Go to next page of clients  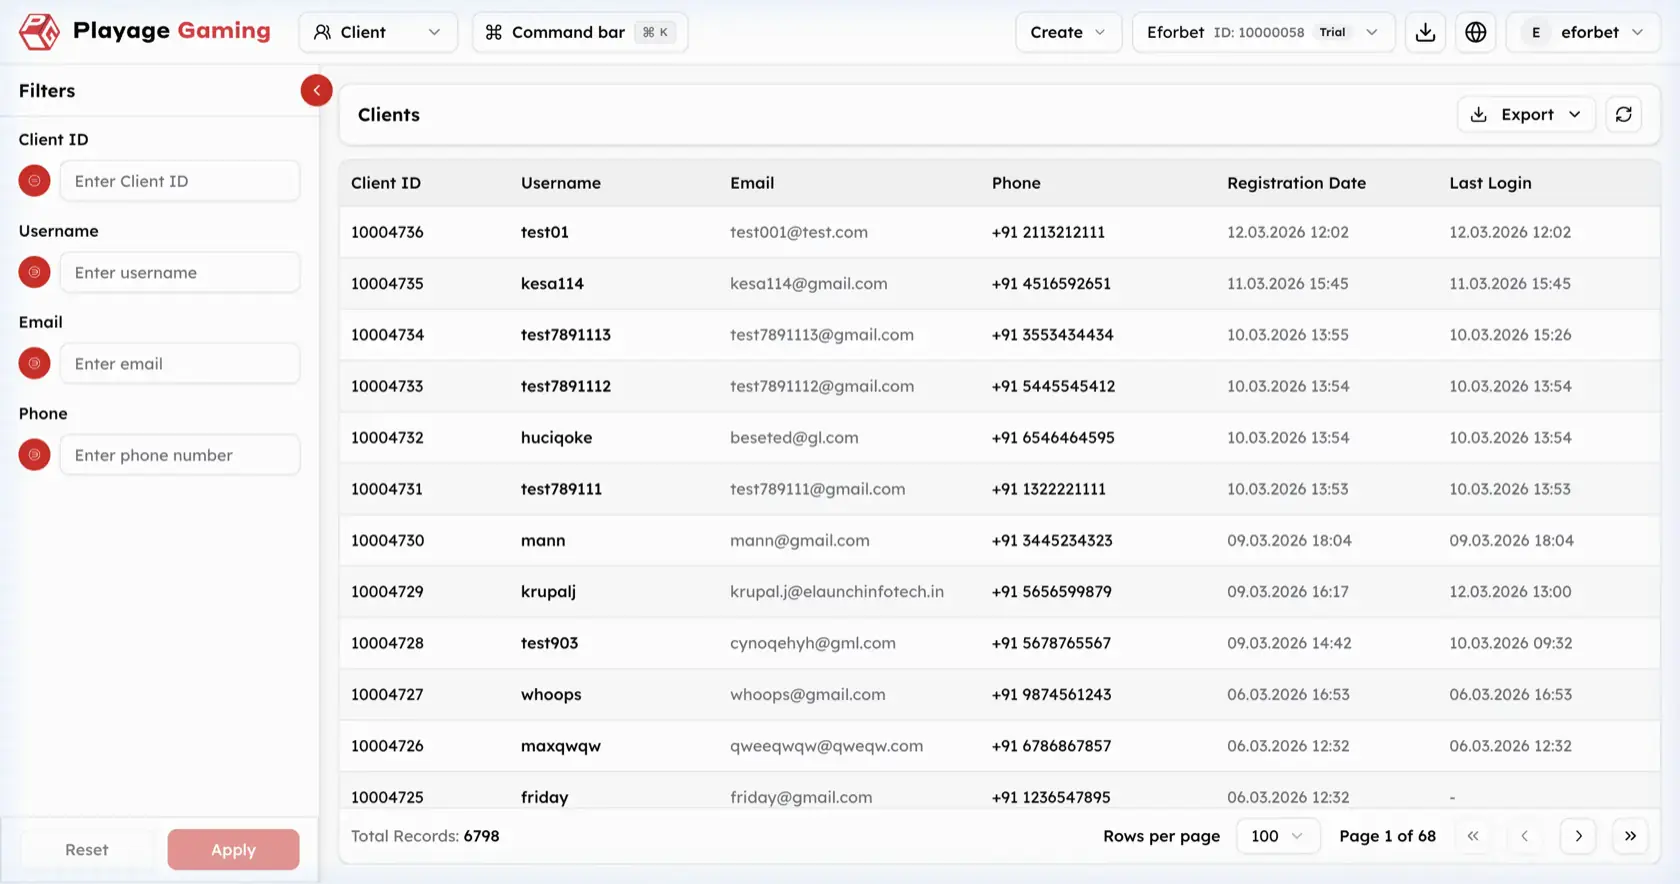click(x=1578, y=836)
